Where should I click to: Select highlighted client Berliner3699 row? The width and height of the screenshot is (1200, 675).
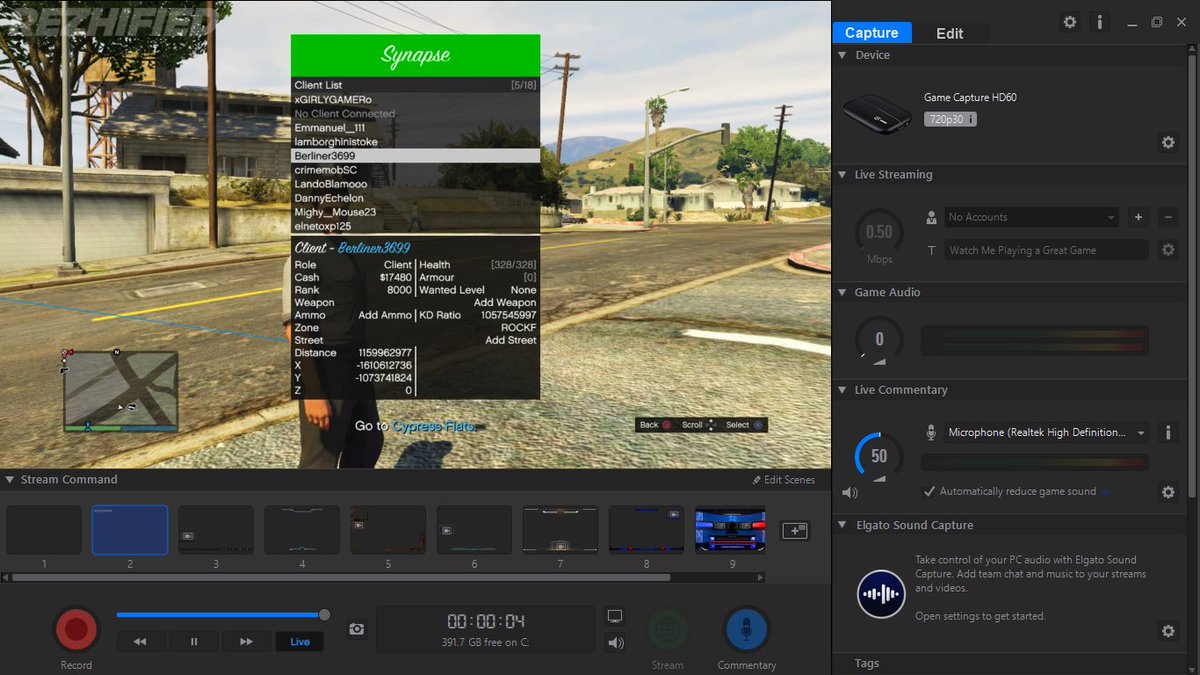tap(415, 156)
